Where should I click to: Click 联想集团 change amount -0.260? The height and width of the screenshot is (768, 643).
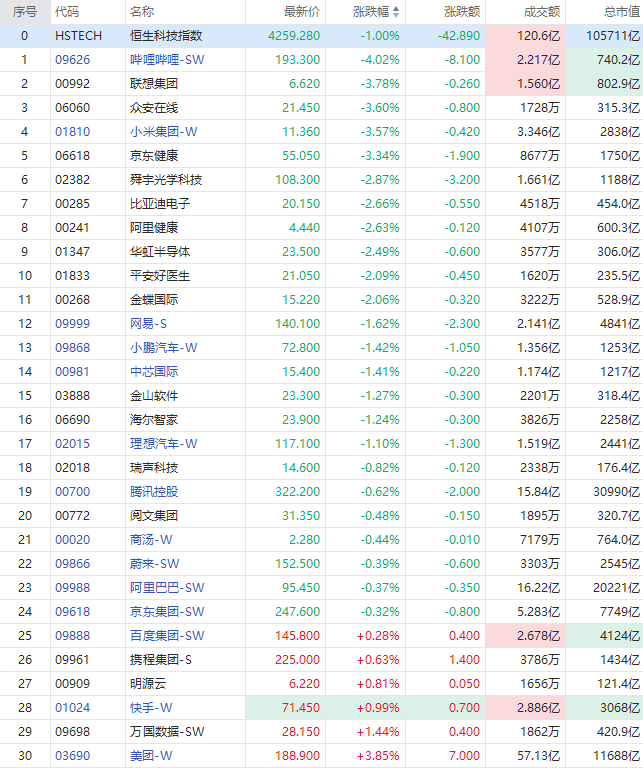point(462,84)
